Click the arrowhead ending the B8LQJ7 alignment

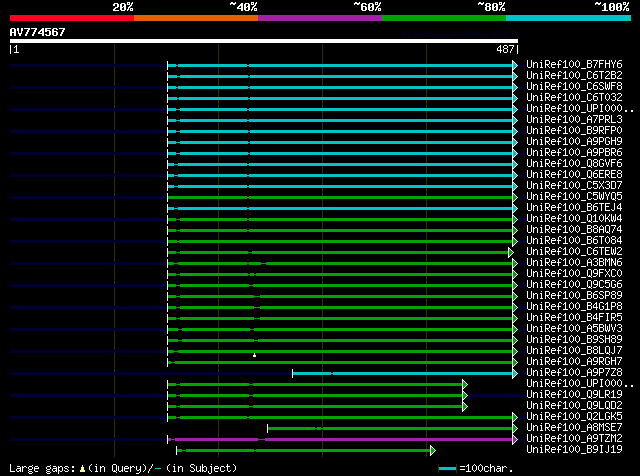point(515,351)
